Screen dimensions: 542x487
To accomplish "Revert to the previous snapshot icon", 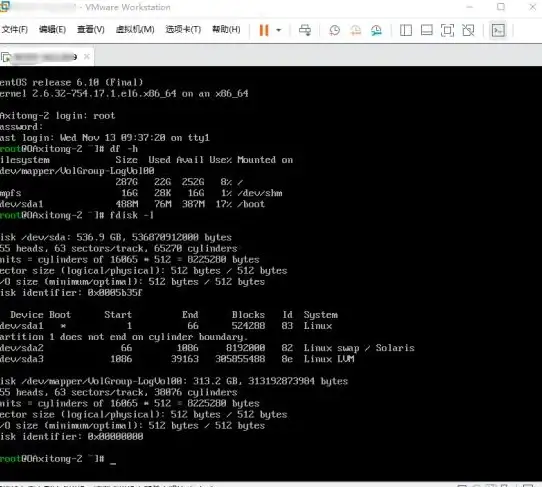I will tap(355, 30).
